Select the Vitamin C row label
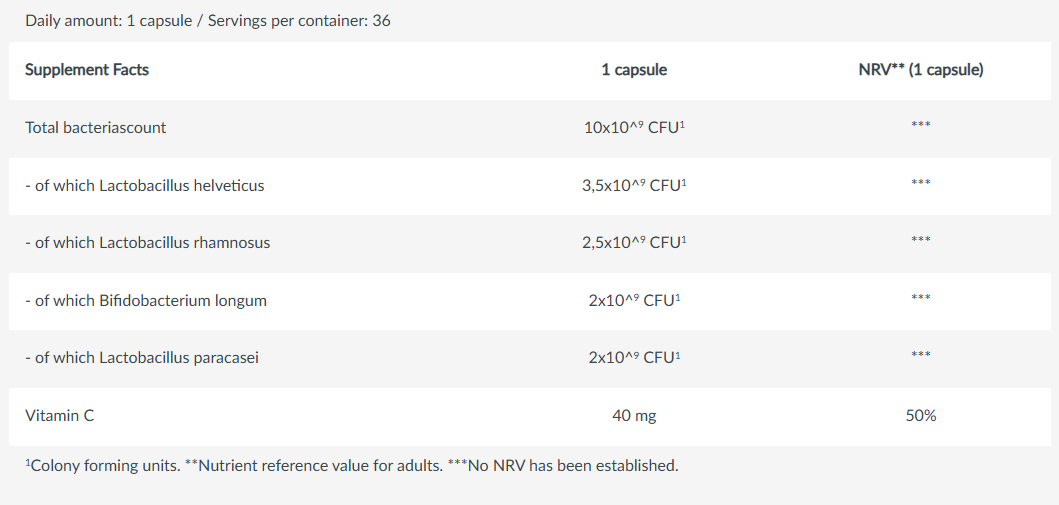Viewport: 1059px width, 505px height. (60, 415)
